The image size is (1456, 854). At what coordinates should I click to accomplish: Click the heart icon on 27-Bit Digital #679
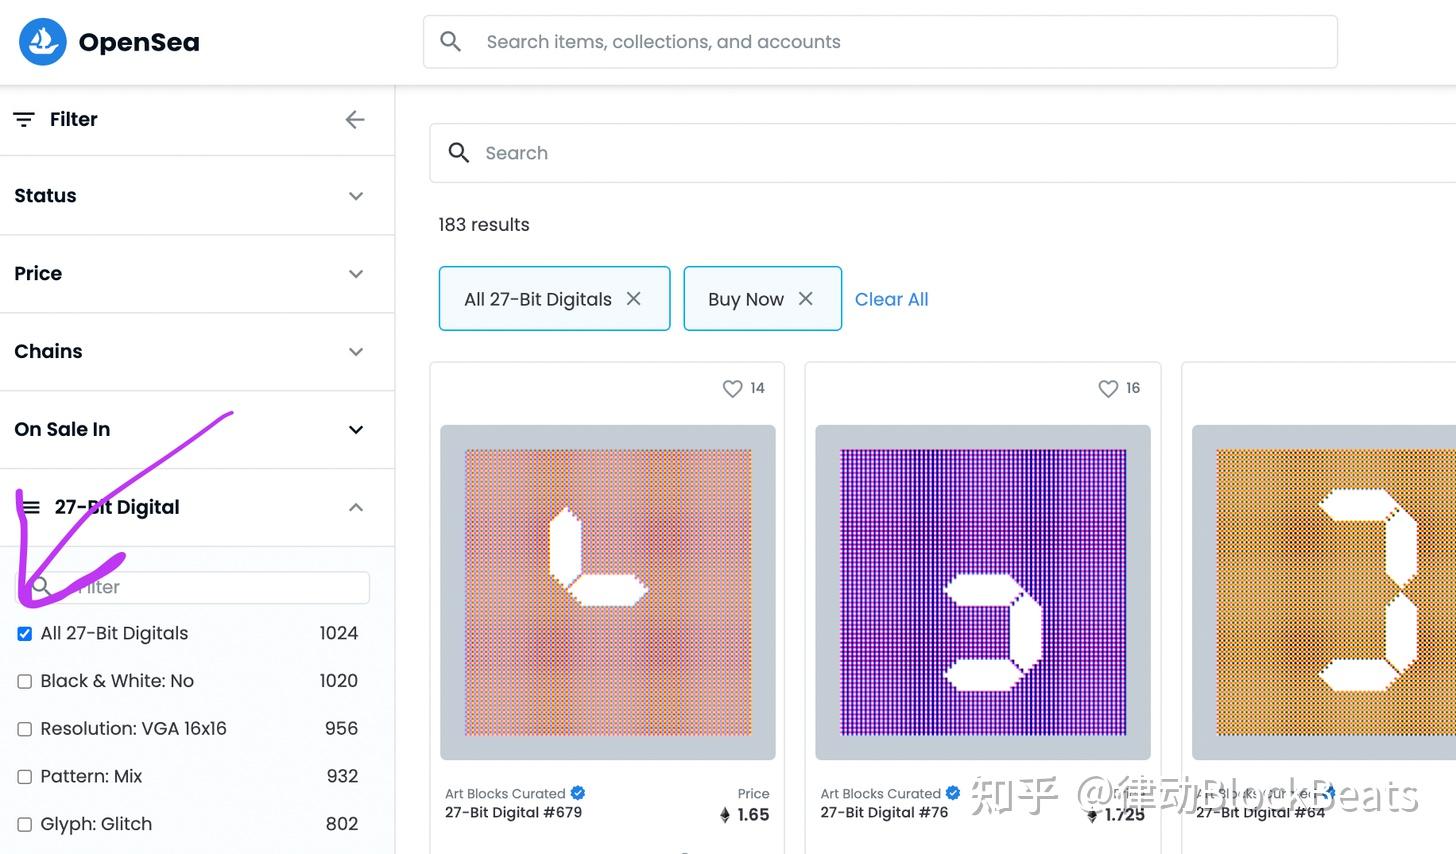tap(733, 388)
